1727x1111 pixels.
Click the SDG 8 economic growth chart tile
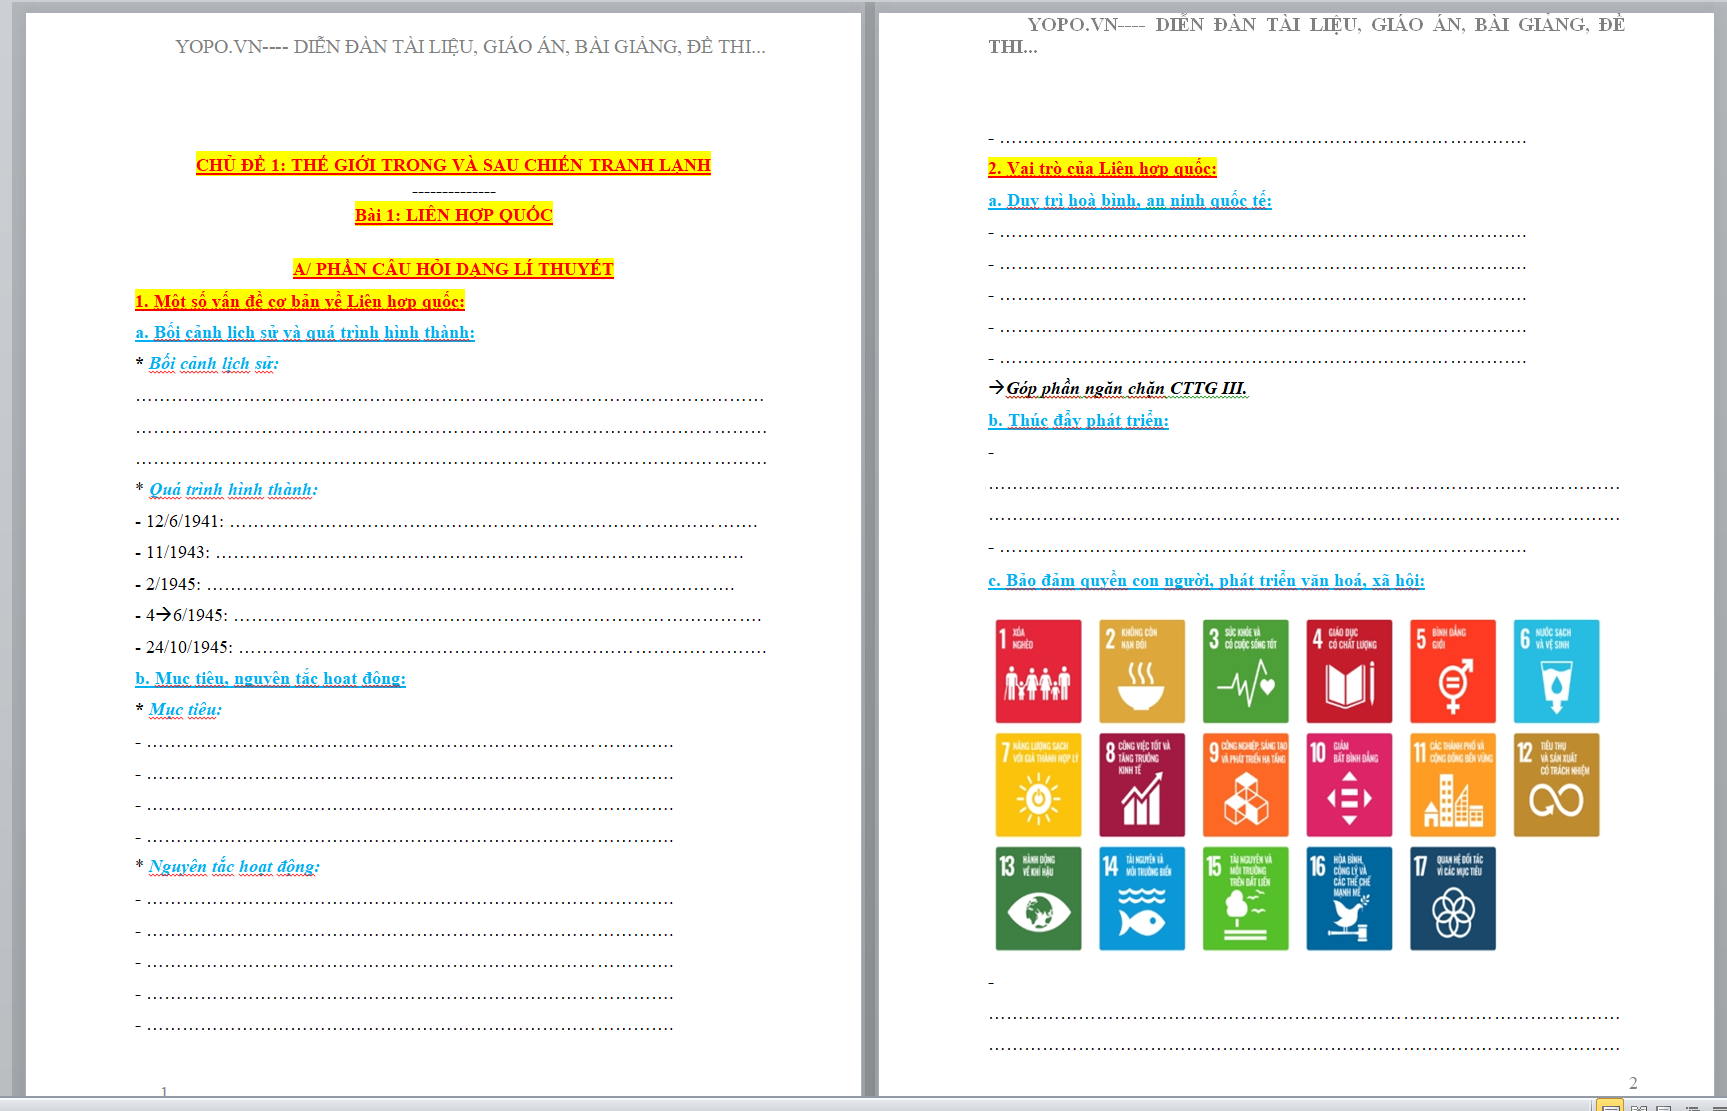1142,785
